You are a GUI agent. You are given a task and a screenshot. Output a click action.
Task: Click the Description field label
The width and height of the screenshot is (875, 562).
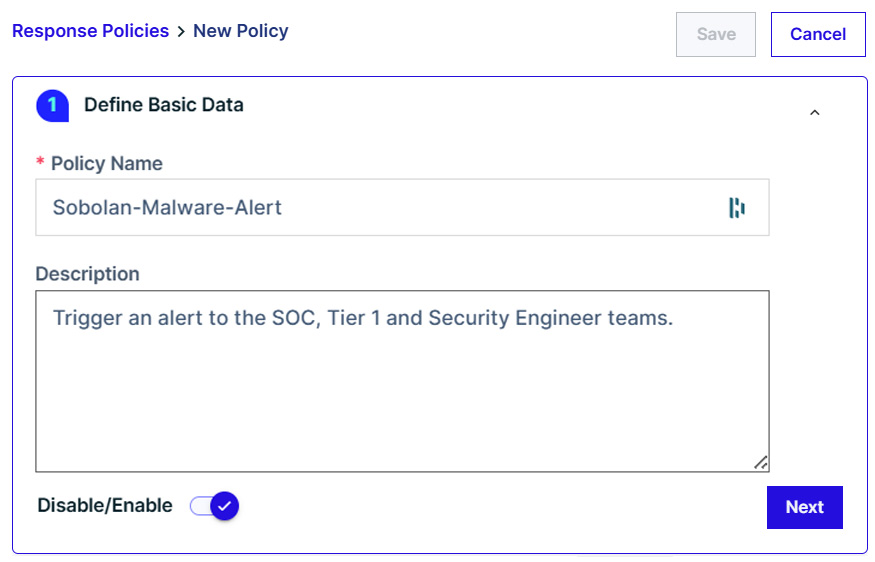click(88, 274)
